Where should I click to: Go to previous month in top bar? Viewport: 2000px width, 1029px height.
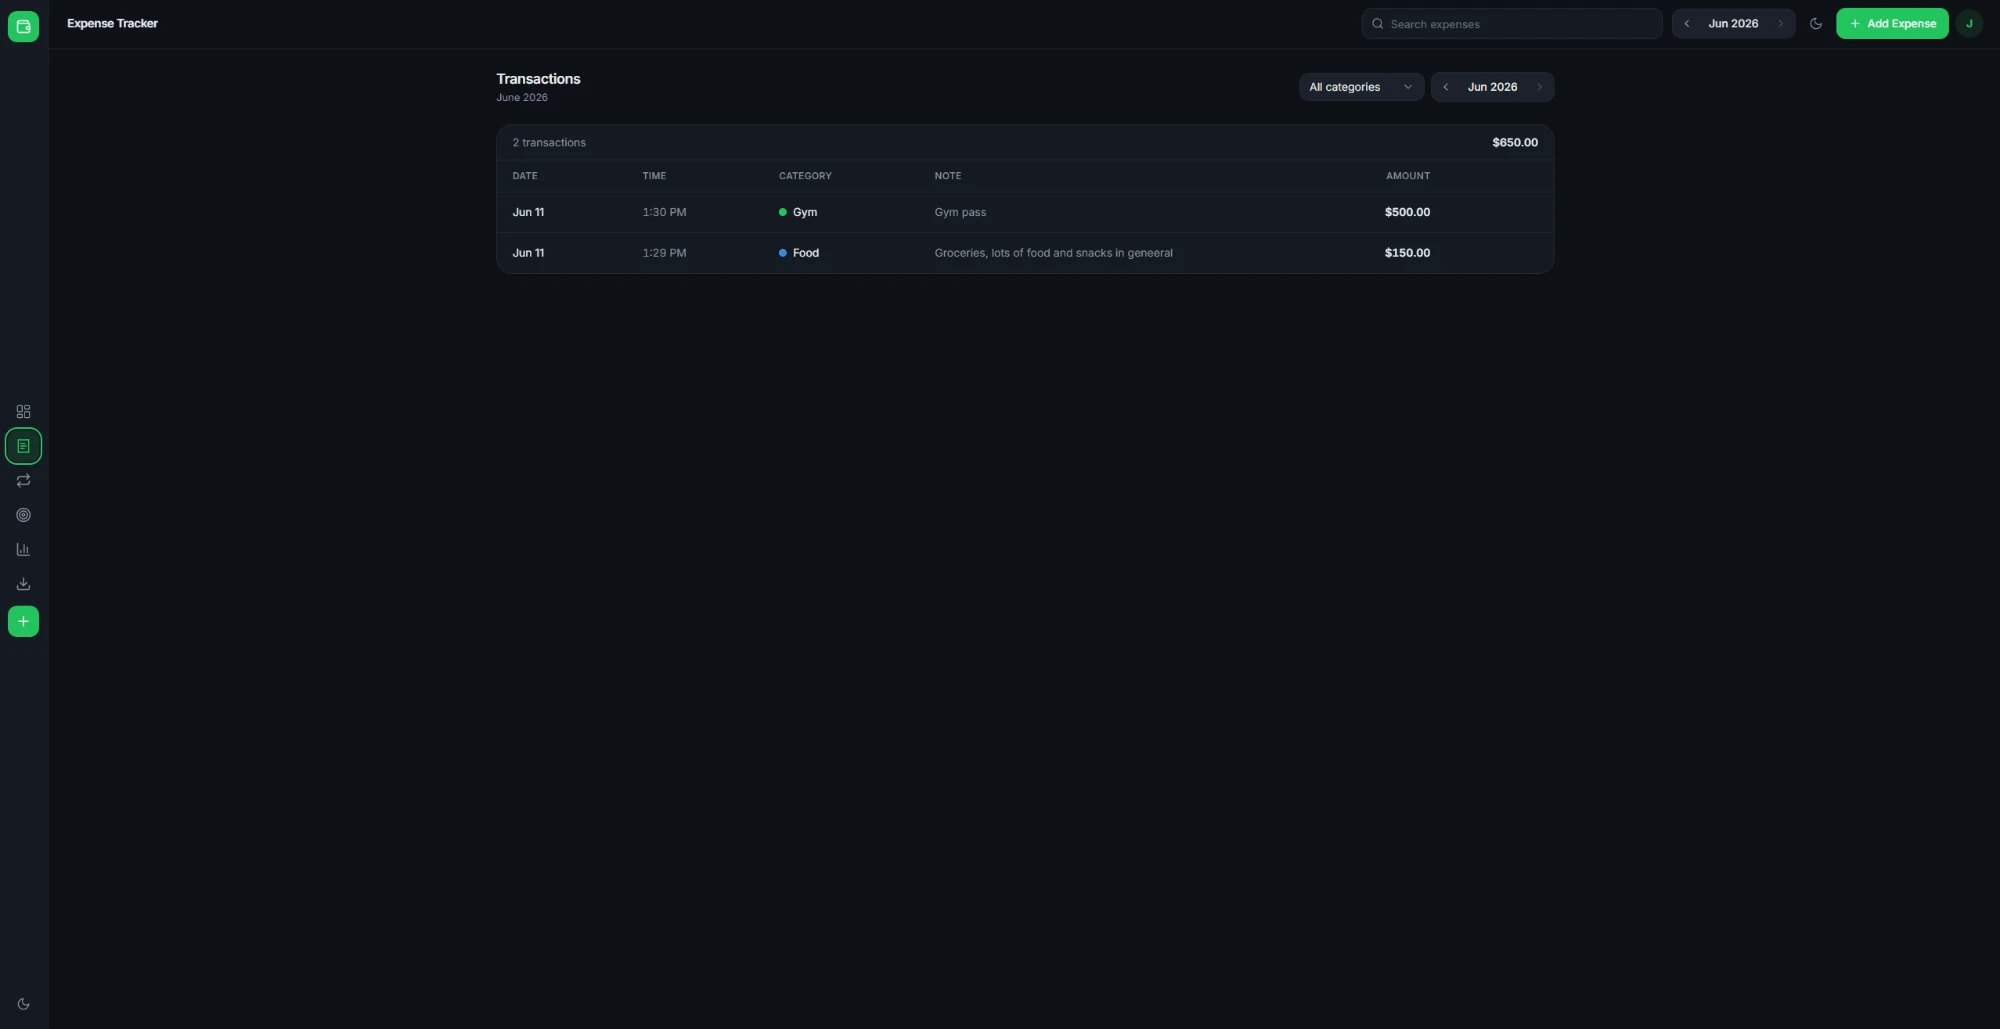(x=1687, y=24)
